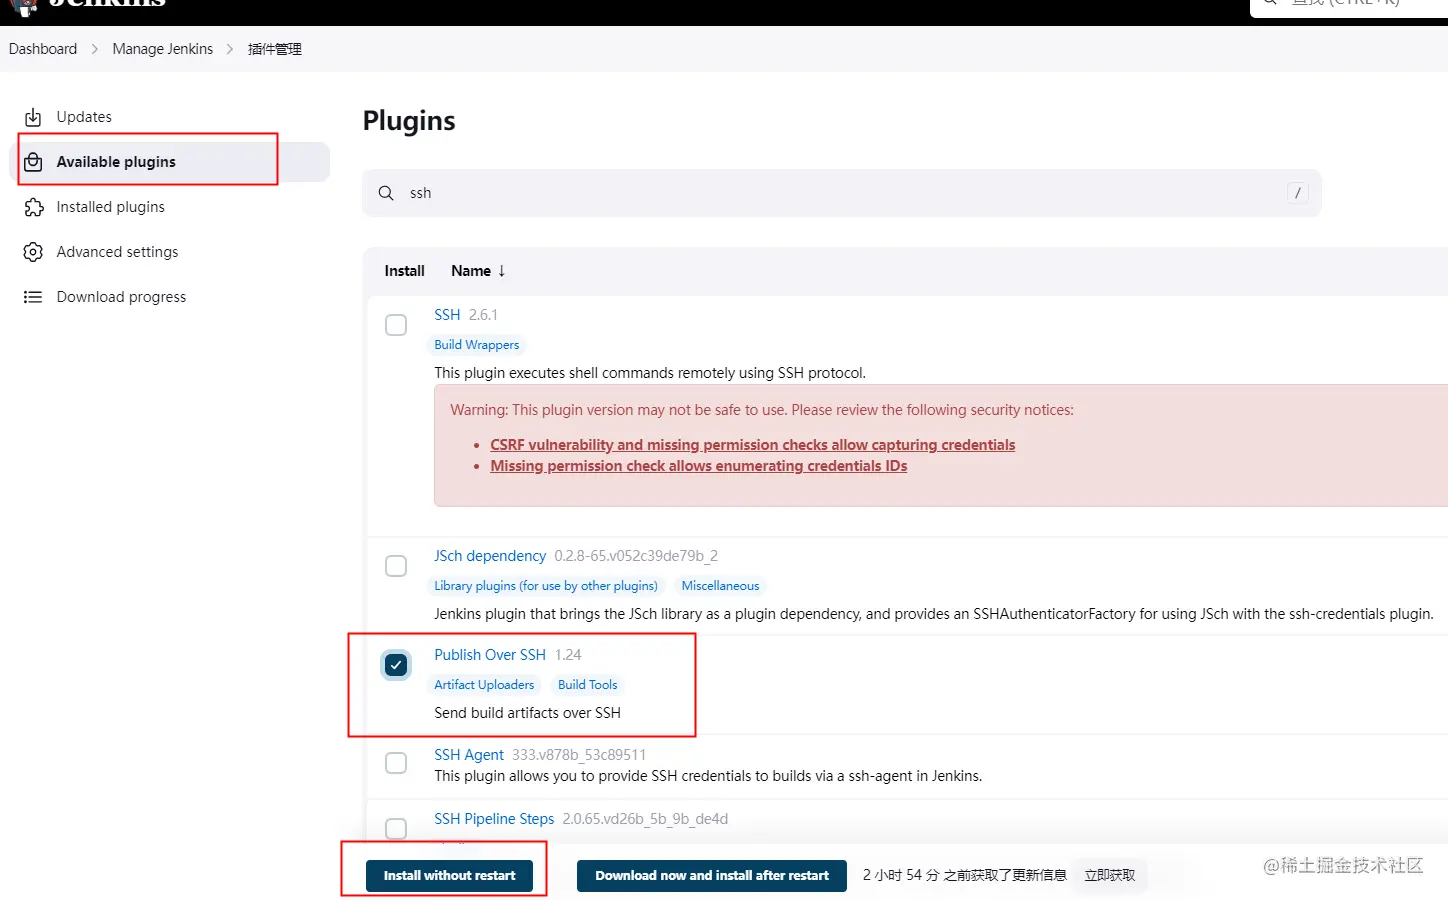
Task: Tick the checkbox for JSch dependency
Action: (396, 566)
